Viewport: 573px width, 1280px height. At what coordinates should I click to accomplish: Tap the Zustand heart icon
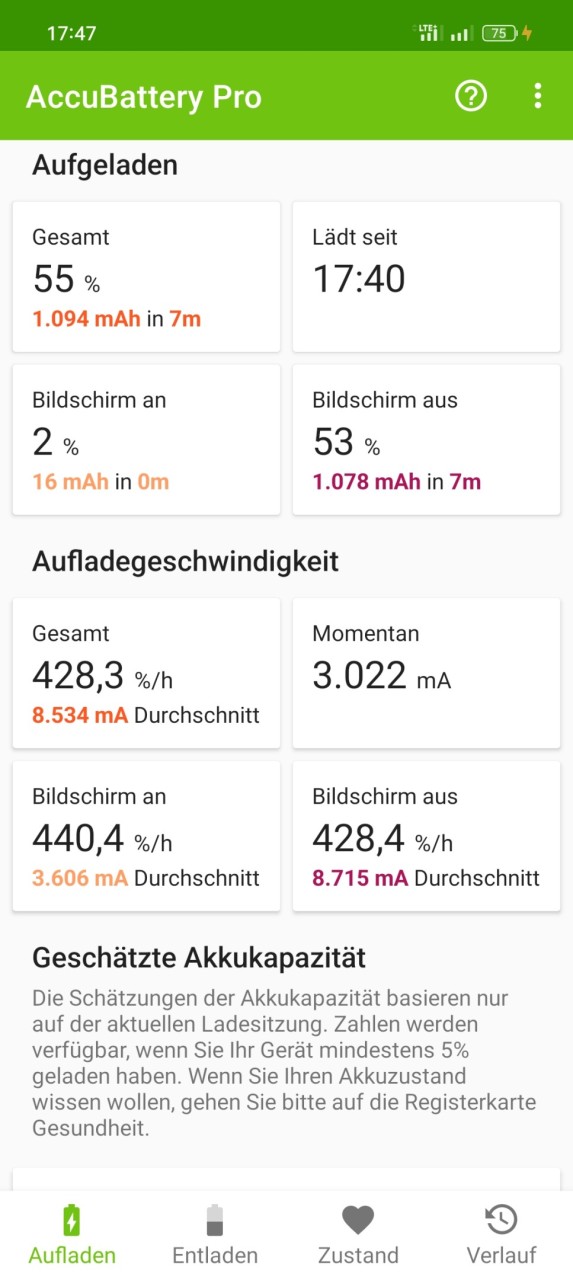click(358, 1220)
